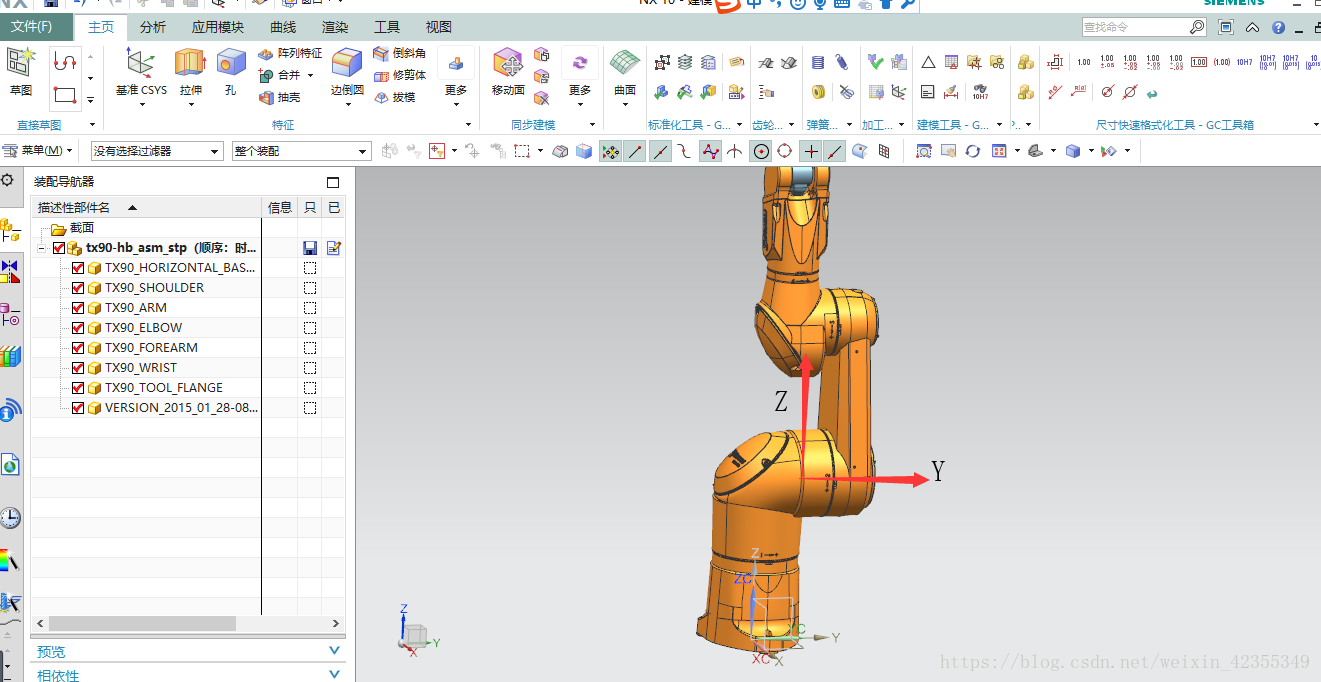1321x682 pixels.
Task: Toggle the VERSION_2015_01_28 component checkbox
Action: [x=78, y=408]
